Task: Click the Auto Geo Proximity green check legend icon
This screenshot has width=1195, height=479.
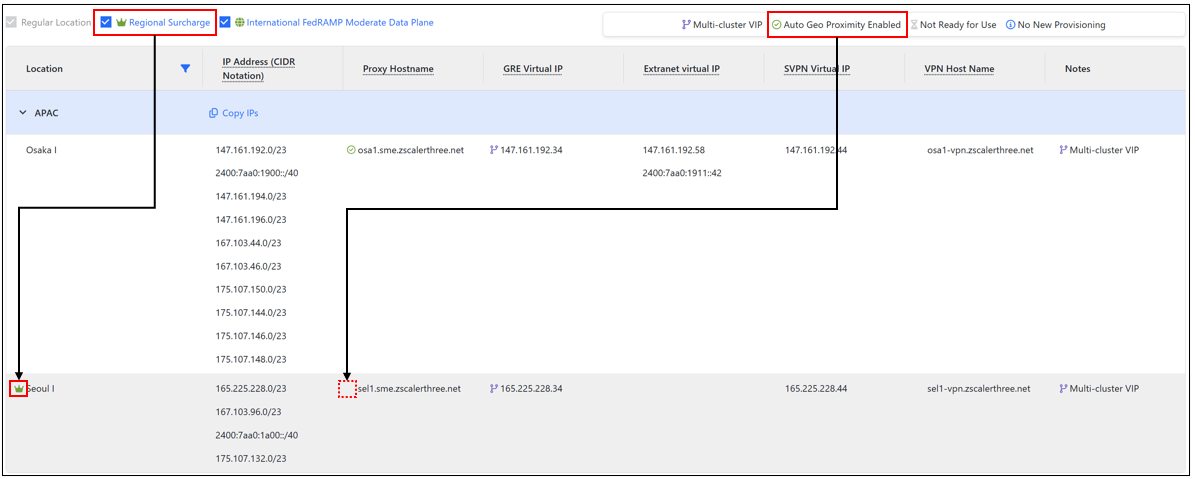Action: 777,25
